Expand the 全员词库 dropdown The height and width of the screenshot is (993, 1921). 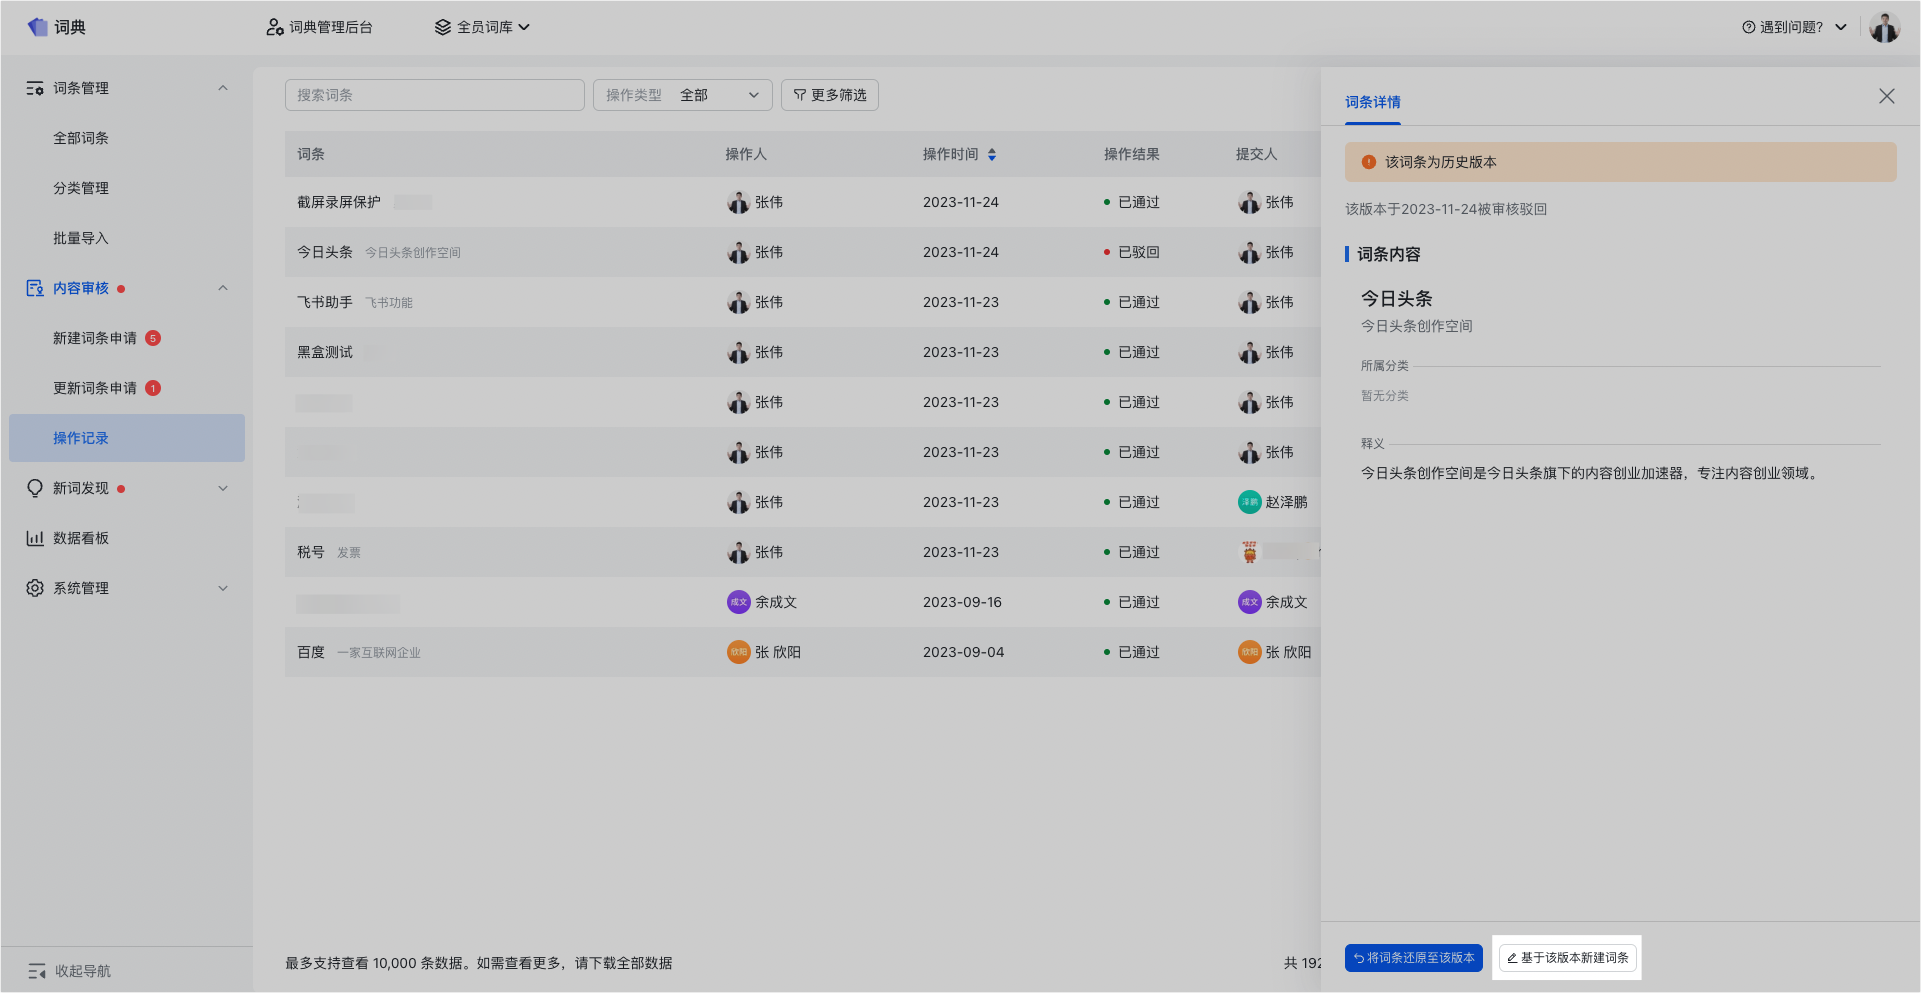click(482, 27)
